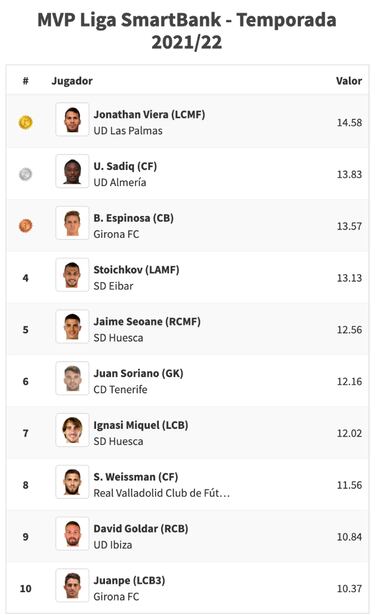Click the Valor column header

[x=349, y=81]
